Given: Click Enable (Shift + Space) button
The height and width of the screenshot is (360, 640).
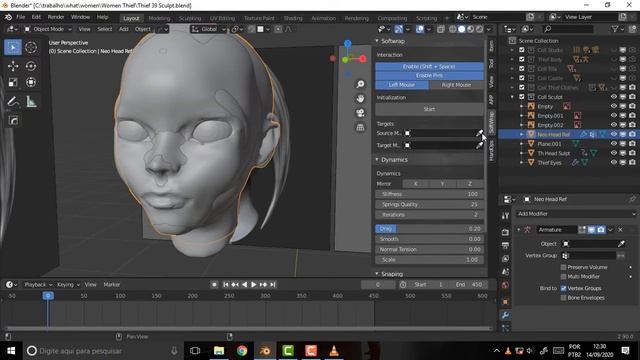Looking at the screenshot, I should click(x=429, y=66).
